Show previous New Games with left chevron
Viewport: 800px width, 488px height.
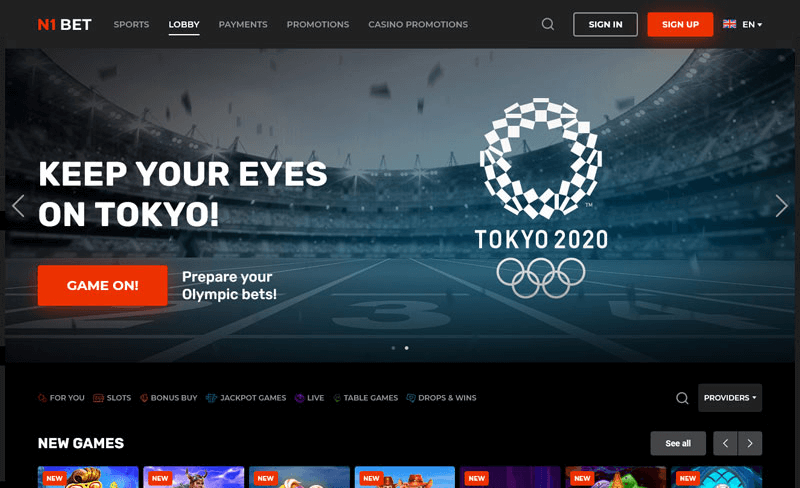point(725,443)
